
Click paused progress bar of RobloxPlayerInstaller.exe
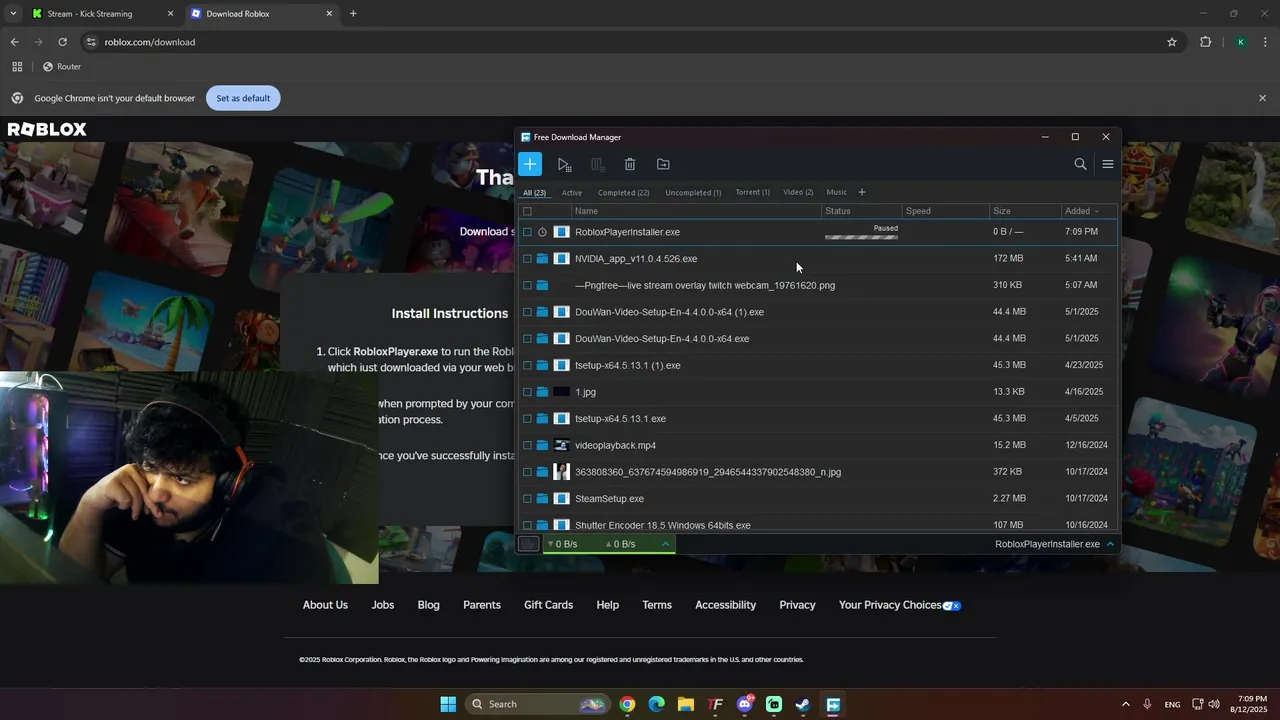(861, 237)
